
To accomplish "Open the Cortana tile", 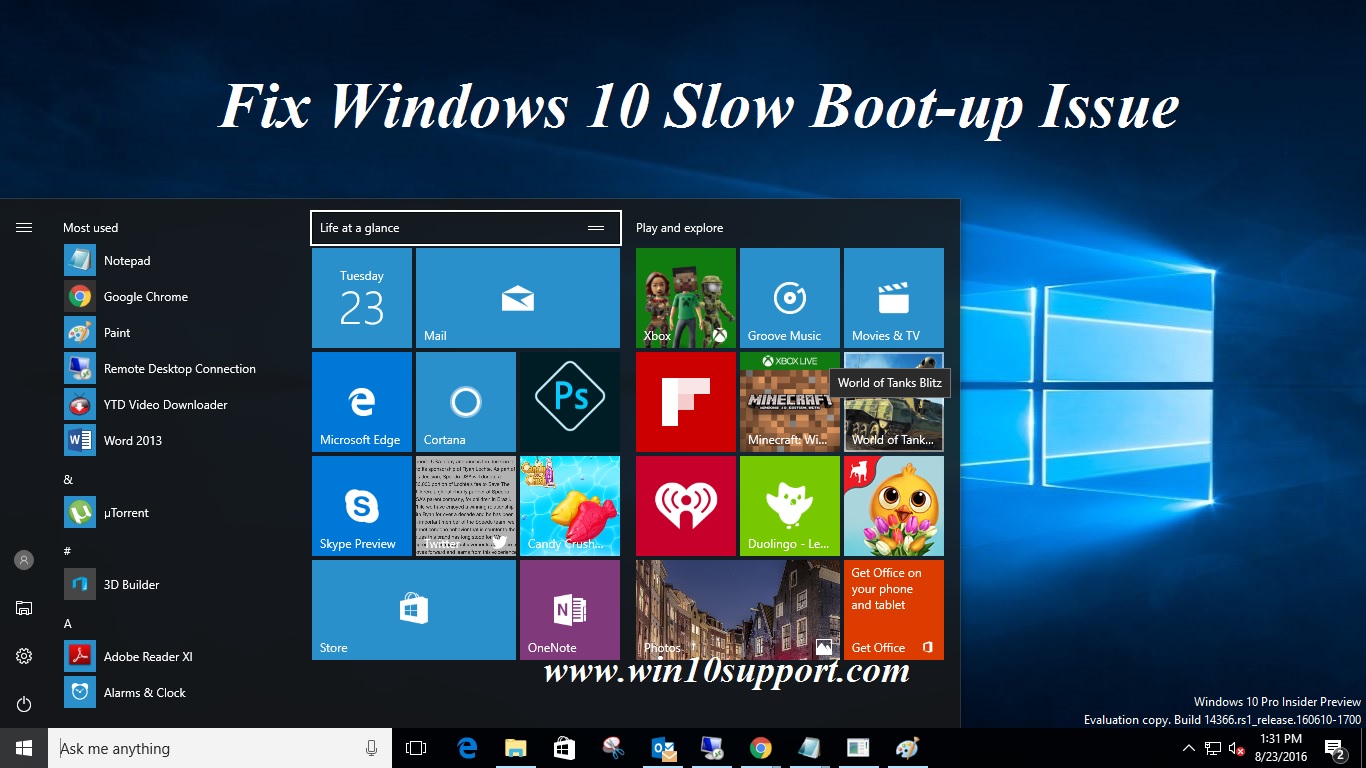I will coord(466,402).
